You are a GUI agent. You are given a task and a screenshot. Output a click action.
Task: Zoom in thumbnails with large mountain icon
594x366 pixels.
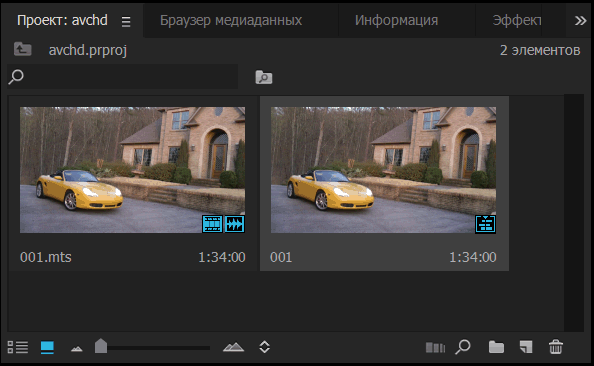pos(233,347)
